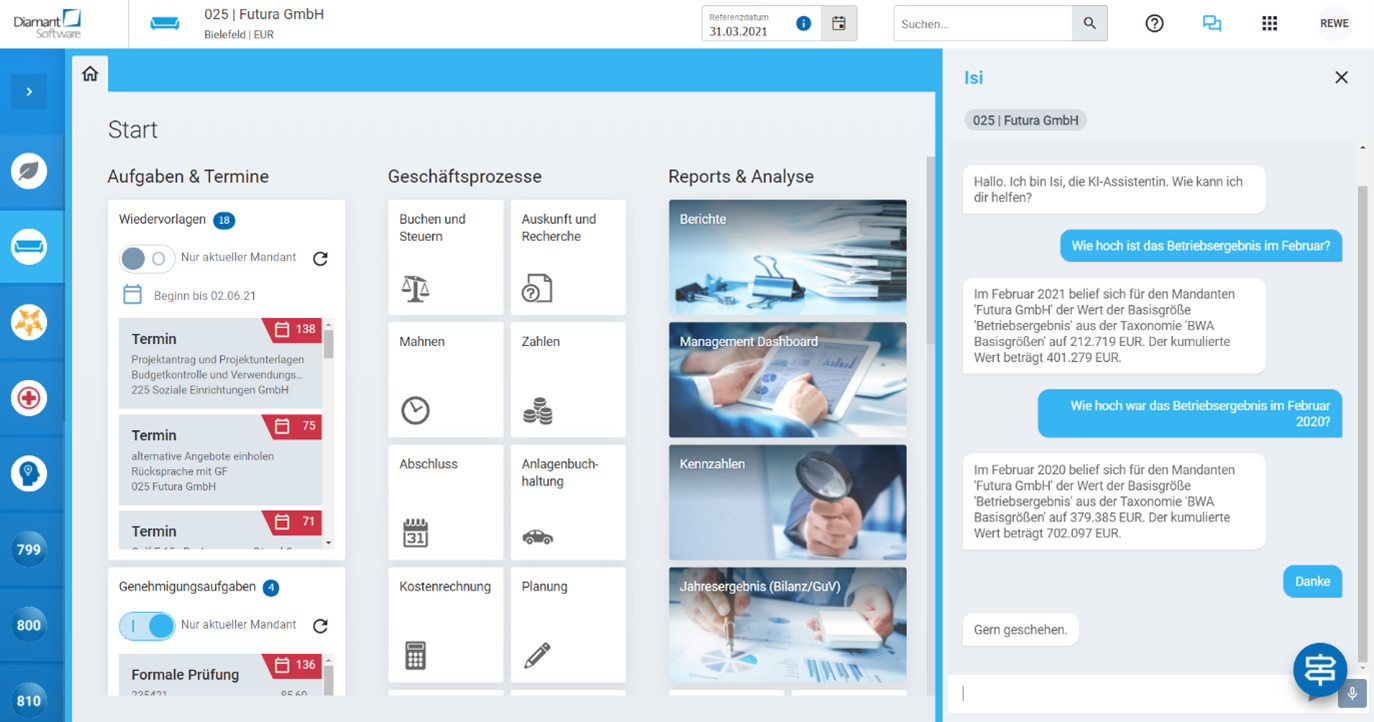Refresh the Genehmigungsaufgaben list
This screenshot has width=1374, height=722.
pyautogui.click(x=320, y=626)
